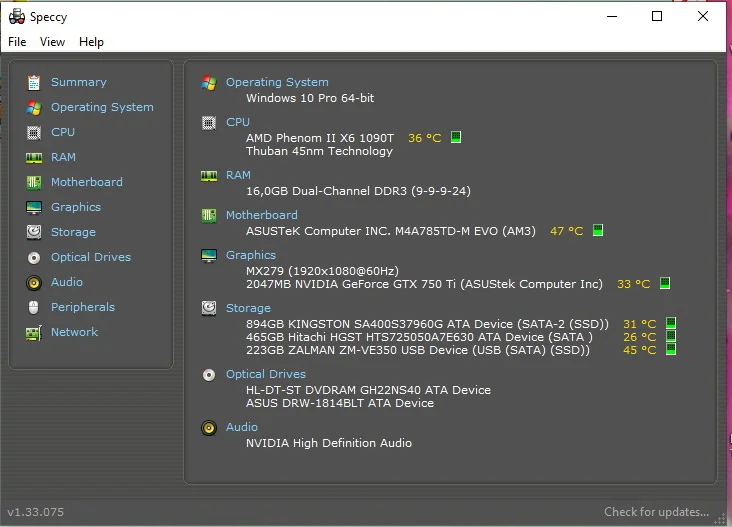
Task: Click the NVIDIA High Definition Audio text
Action: 329,443
